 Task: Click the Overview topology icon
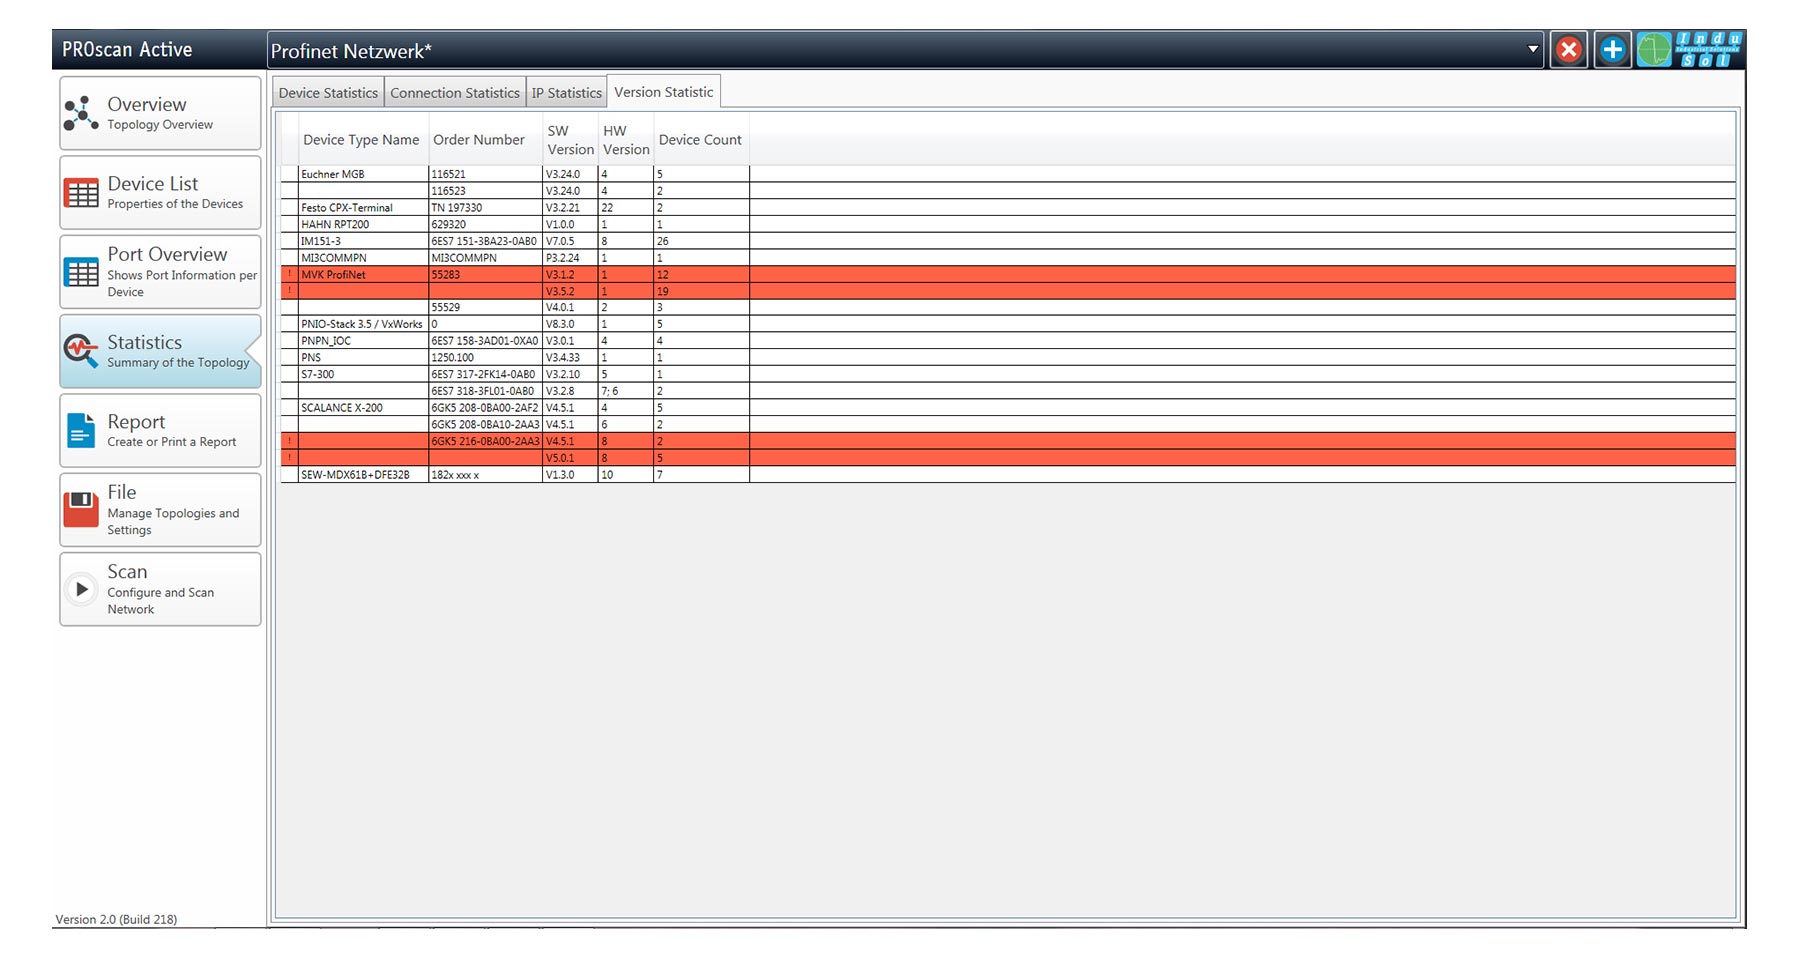(x=81, y=114)
